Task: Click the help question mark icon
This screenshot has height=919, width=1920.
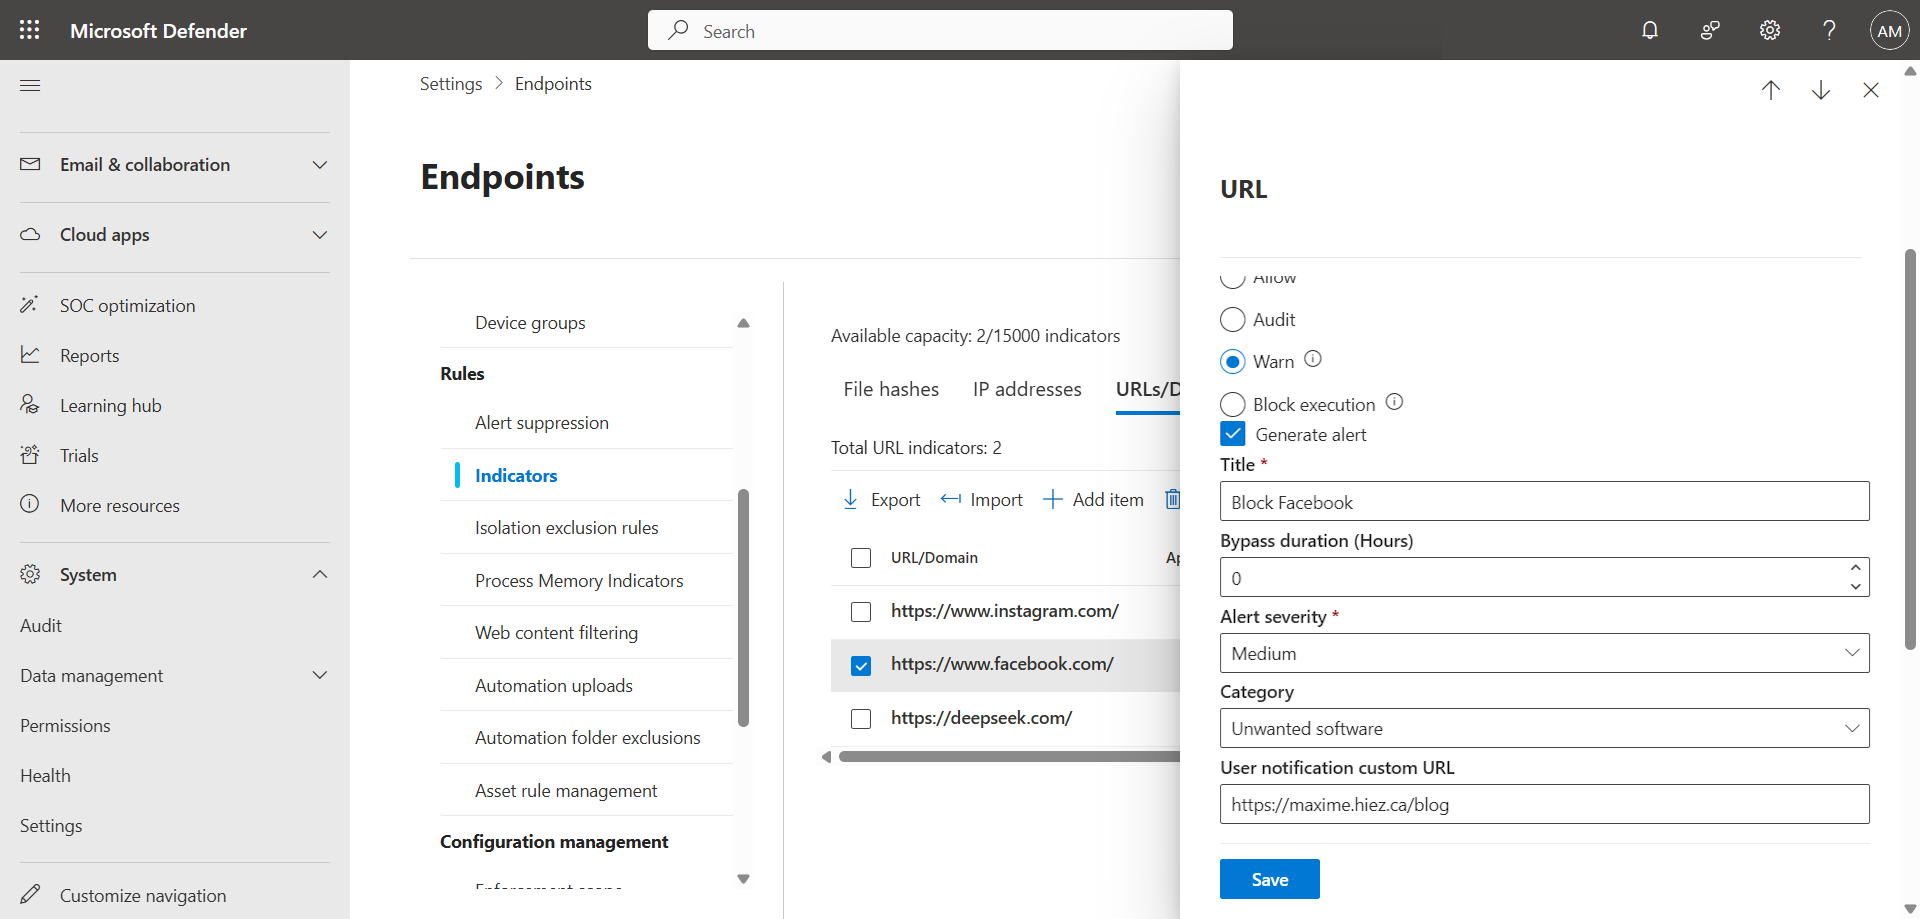Action: coord(1829,30)
